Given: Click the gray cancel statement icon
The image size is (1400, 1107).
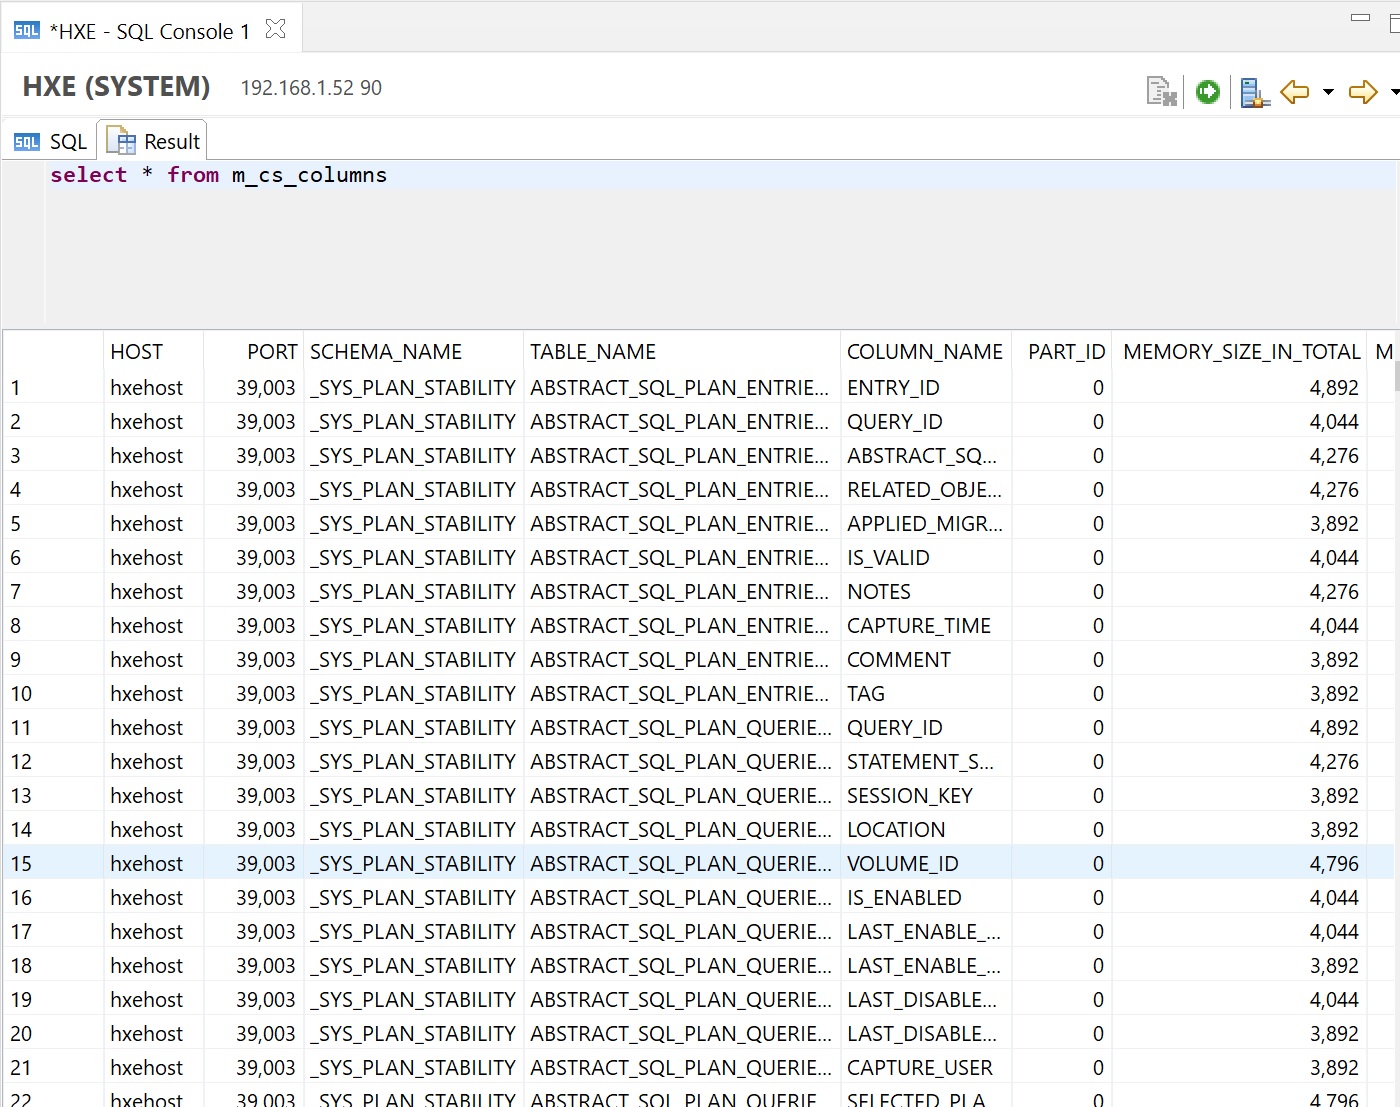Looking at the screenshot, I should pyautogui.click(x=1161, y=92).
